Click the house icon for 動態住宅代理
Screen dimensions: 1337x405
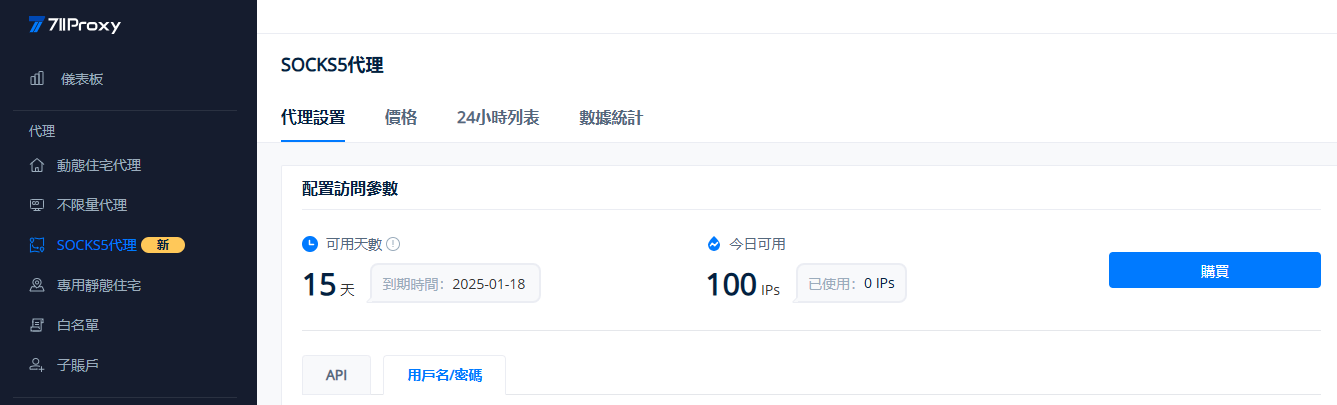pos(37,165)
